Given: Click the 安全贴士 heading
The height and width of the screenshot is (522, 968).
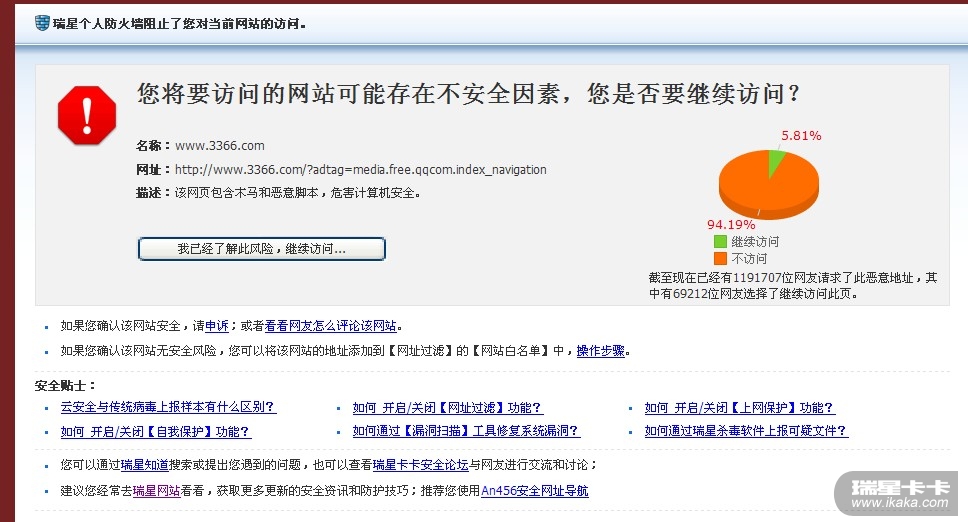Looking at the screenshot, I should (x=64, y=386).
